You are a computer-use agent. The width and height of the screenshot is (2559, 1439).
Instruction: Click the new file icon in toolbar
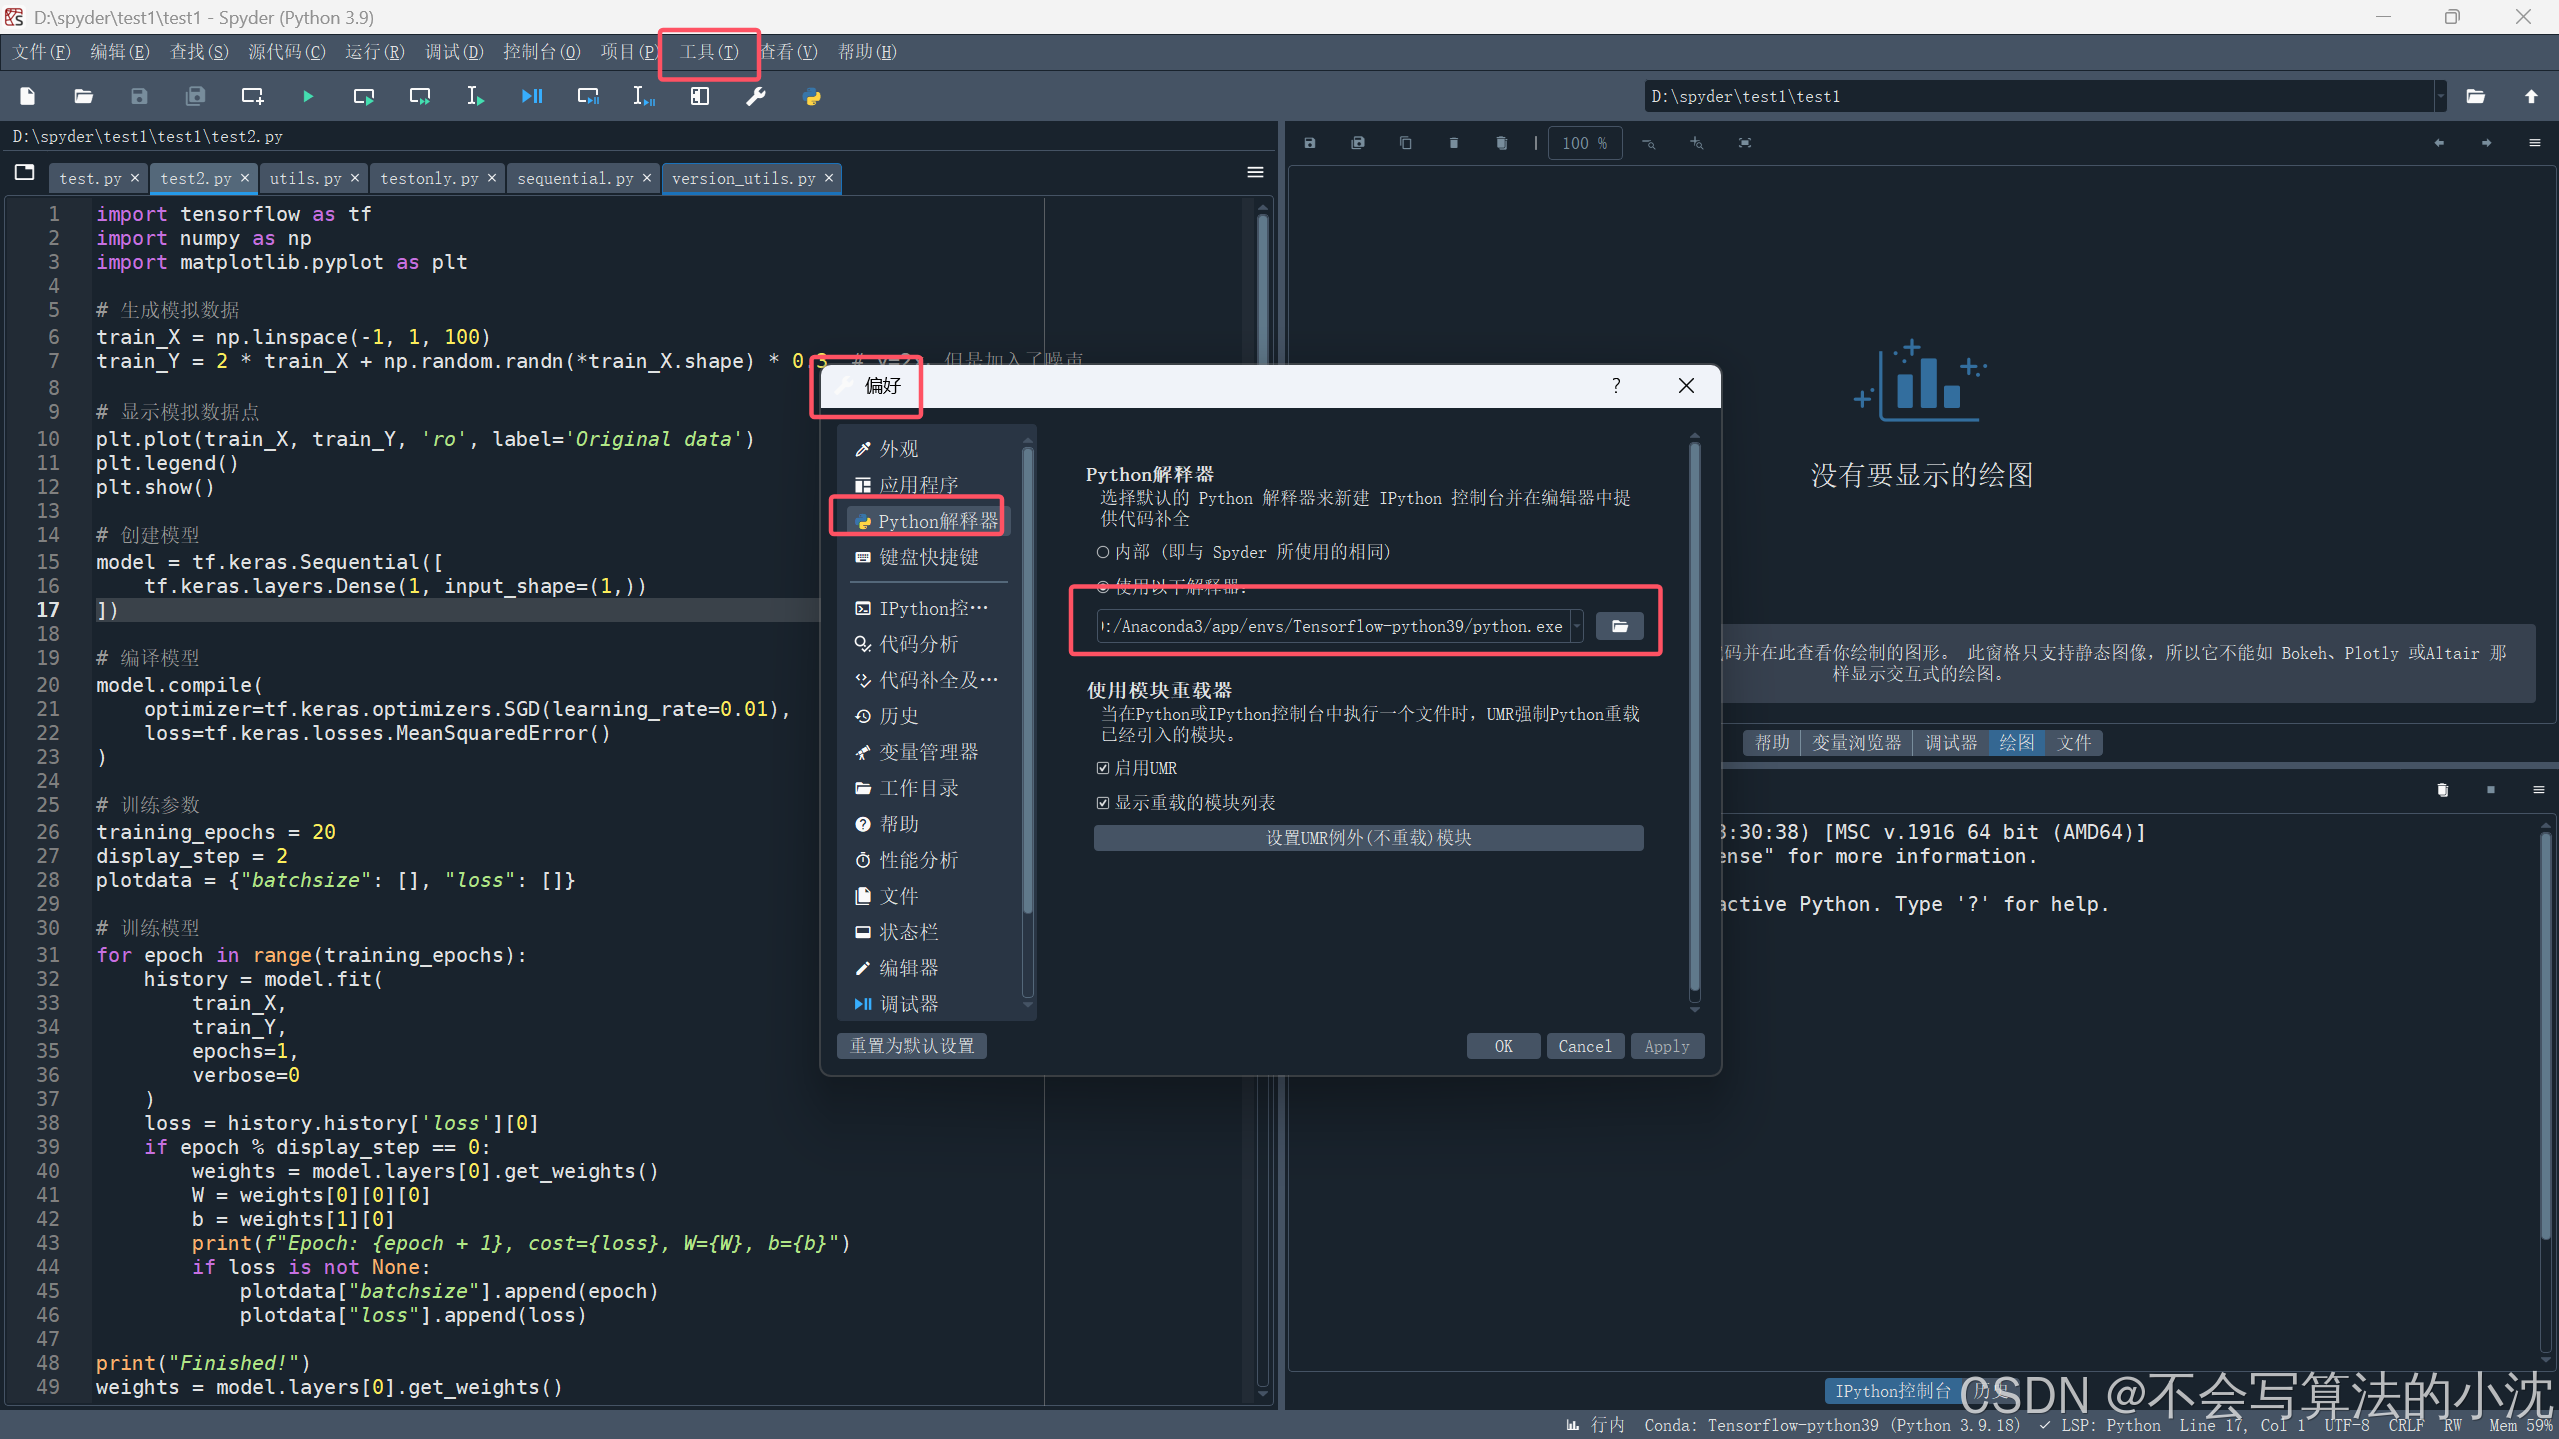coord(28,97)
